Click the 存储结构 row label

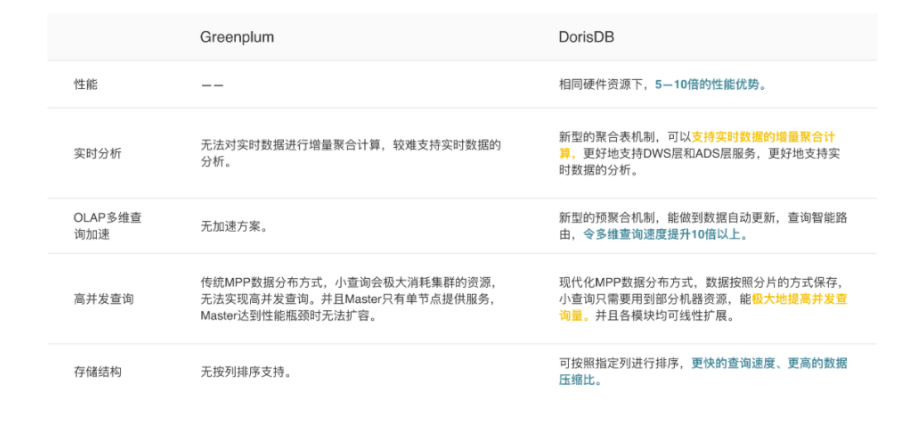93,372
